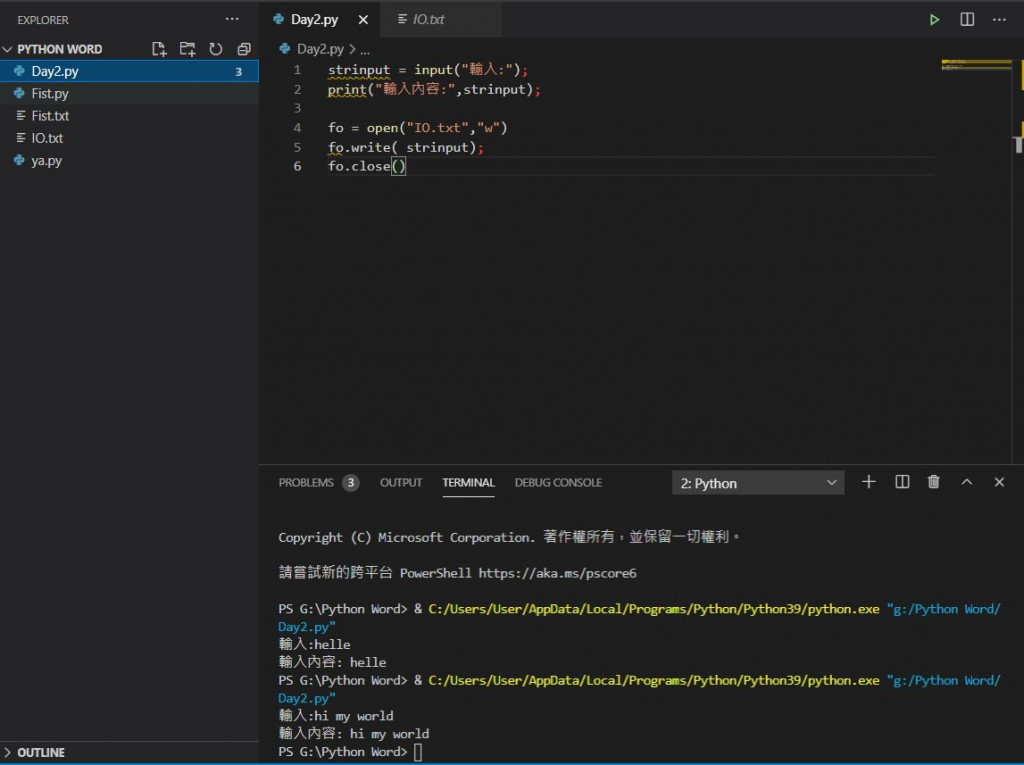This screenshot has height=765, width=1024.
Task: Expand the OUTLINE section
Action: tap(8, 753)
